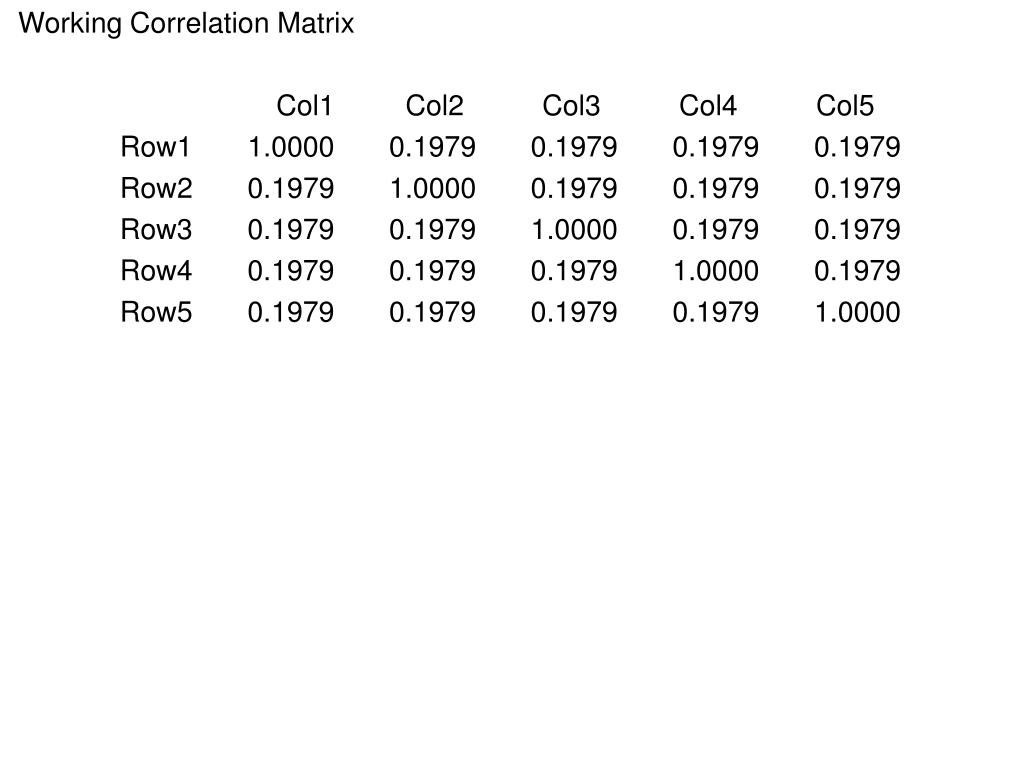Select the Col5 column header
This screenshot has width=1024, height=768.
pyautogui.click(x=844, y=106)
